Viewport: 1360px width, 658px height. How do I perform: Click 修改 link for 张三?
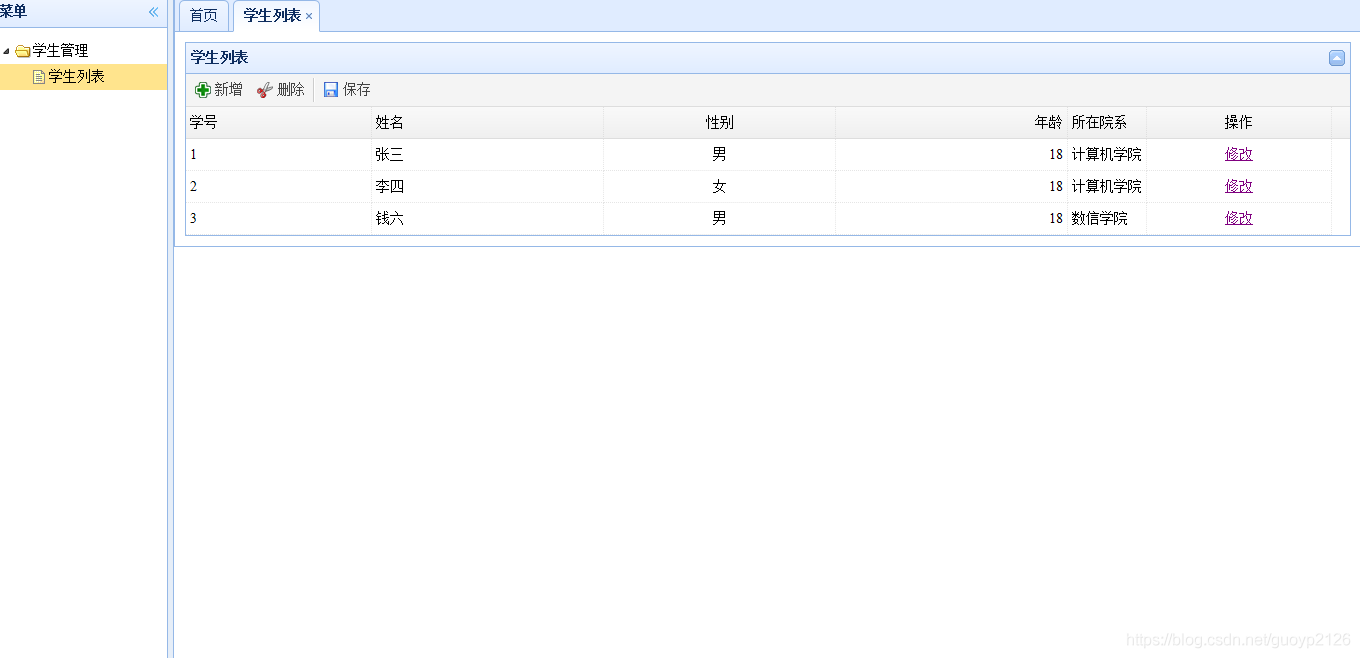1239,154
